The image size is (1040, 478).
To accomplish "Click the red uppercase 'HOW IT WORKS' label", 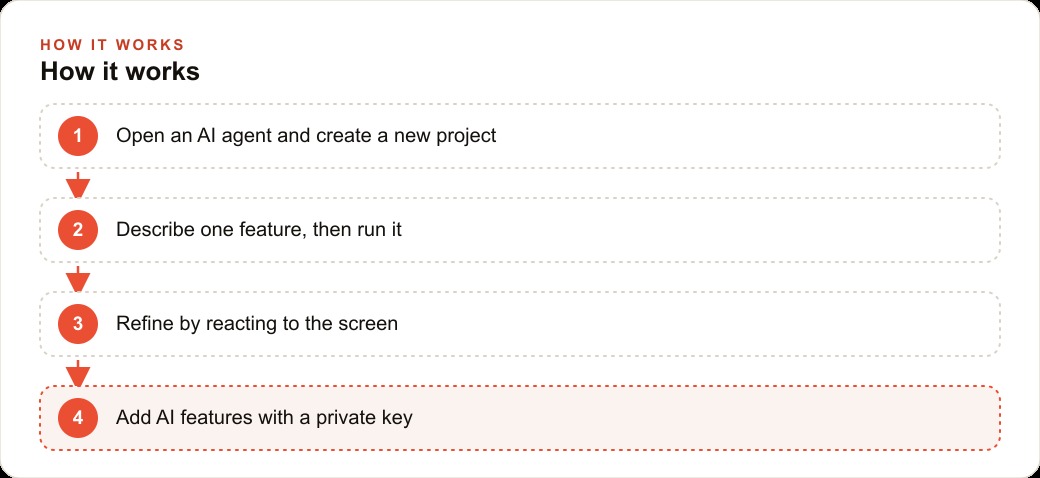I will (112, 45).
